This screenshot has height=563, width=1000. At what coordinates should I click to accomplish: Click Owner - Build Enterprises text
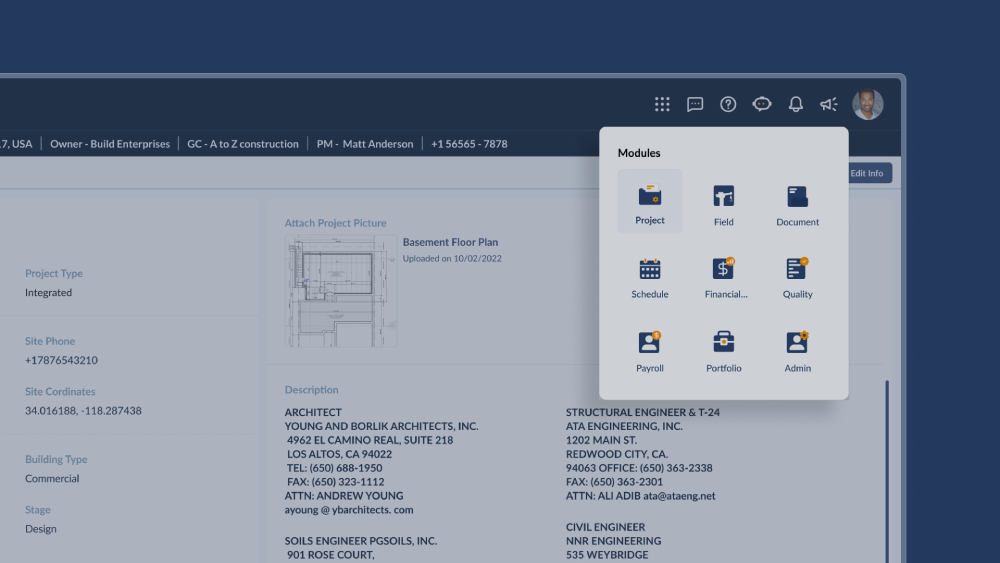point(110,143)
